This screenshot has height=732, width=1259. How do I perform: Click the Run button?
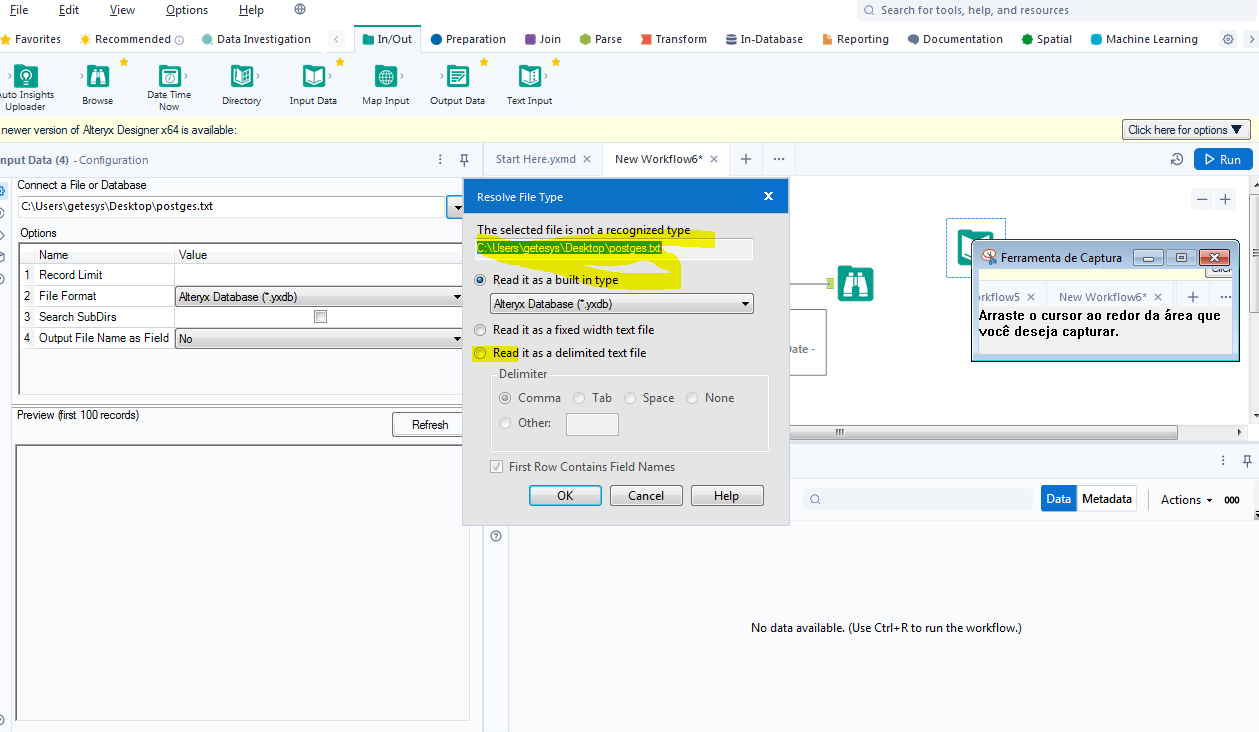pyautogui.click(x=1222, y=158)
